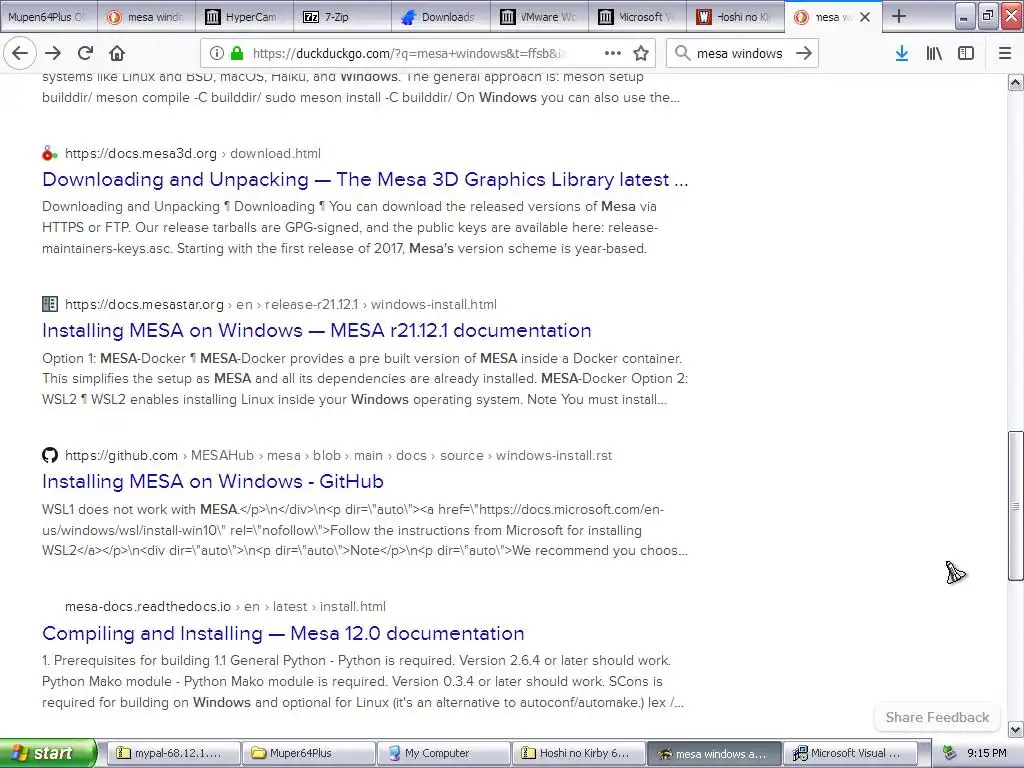Click the docs.mesastar.org windows-install.html URL
The image size is (1024, 768).
click(x=281, y=304)
